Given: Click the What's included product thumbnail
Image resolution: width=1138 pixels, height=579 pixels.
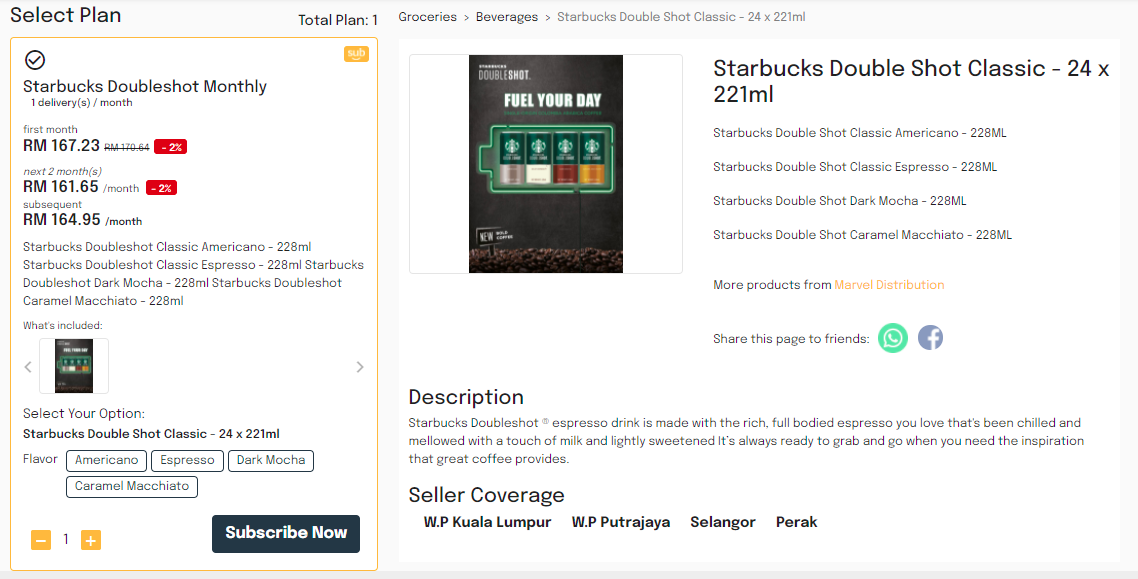Looking at the screenshot, I should (74, 366).
